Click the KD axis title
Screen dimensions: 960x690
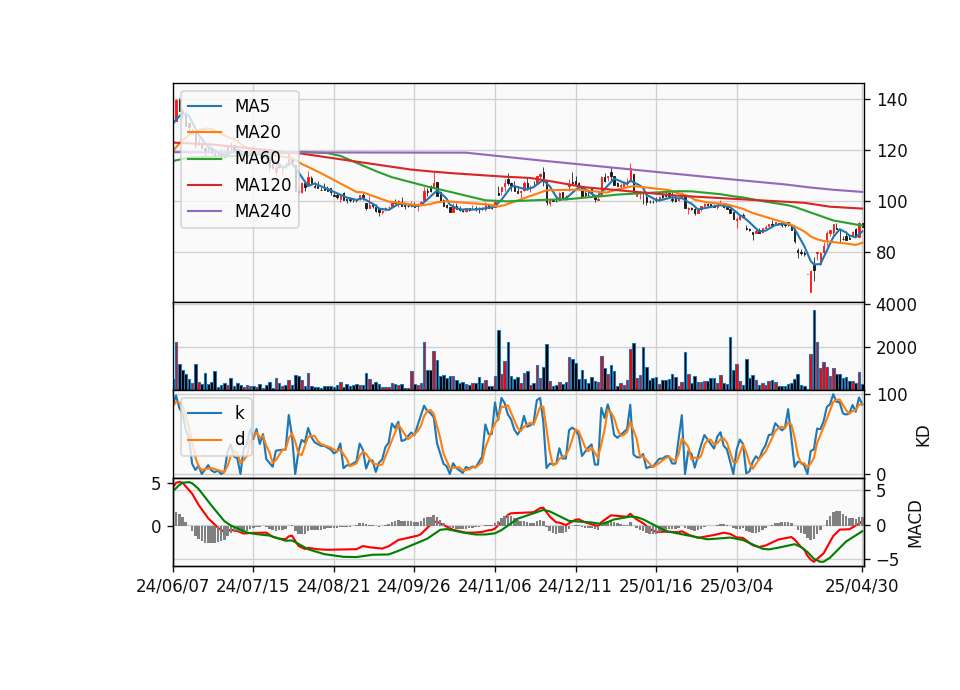(923, 437)
